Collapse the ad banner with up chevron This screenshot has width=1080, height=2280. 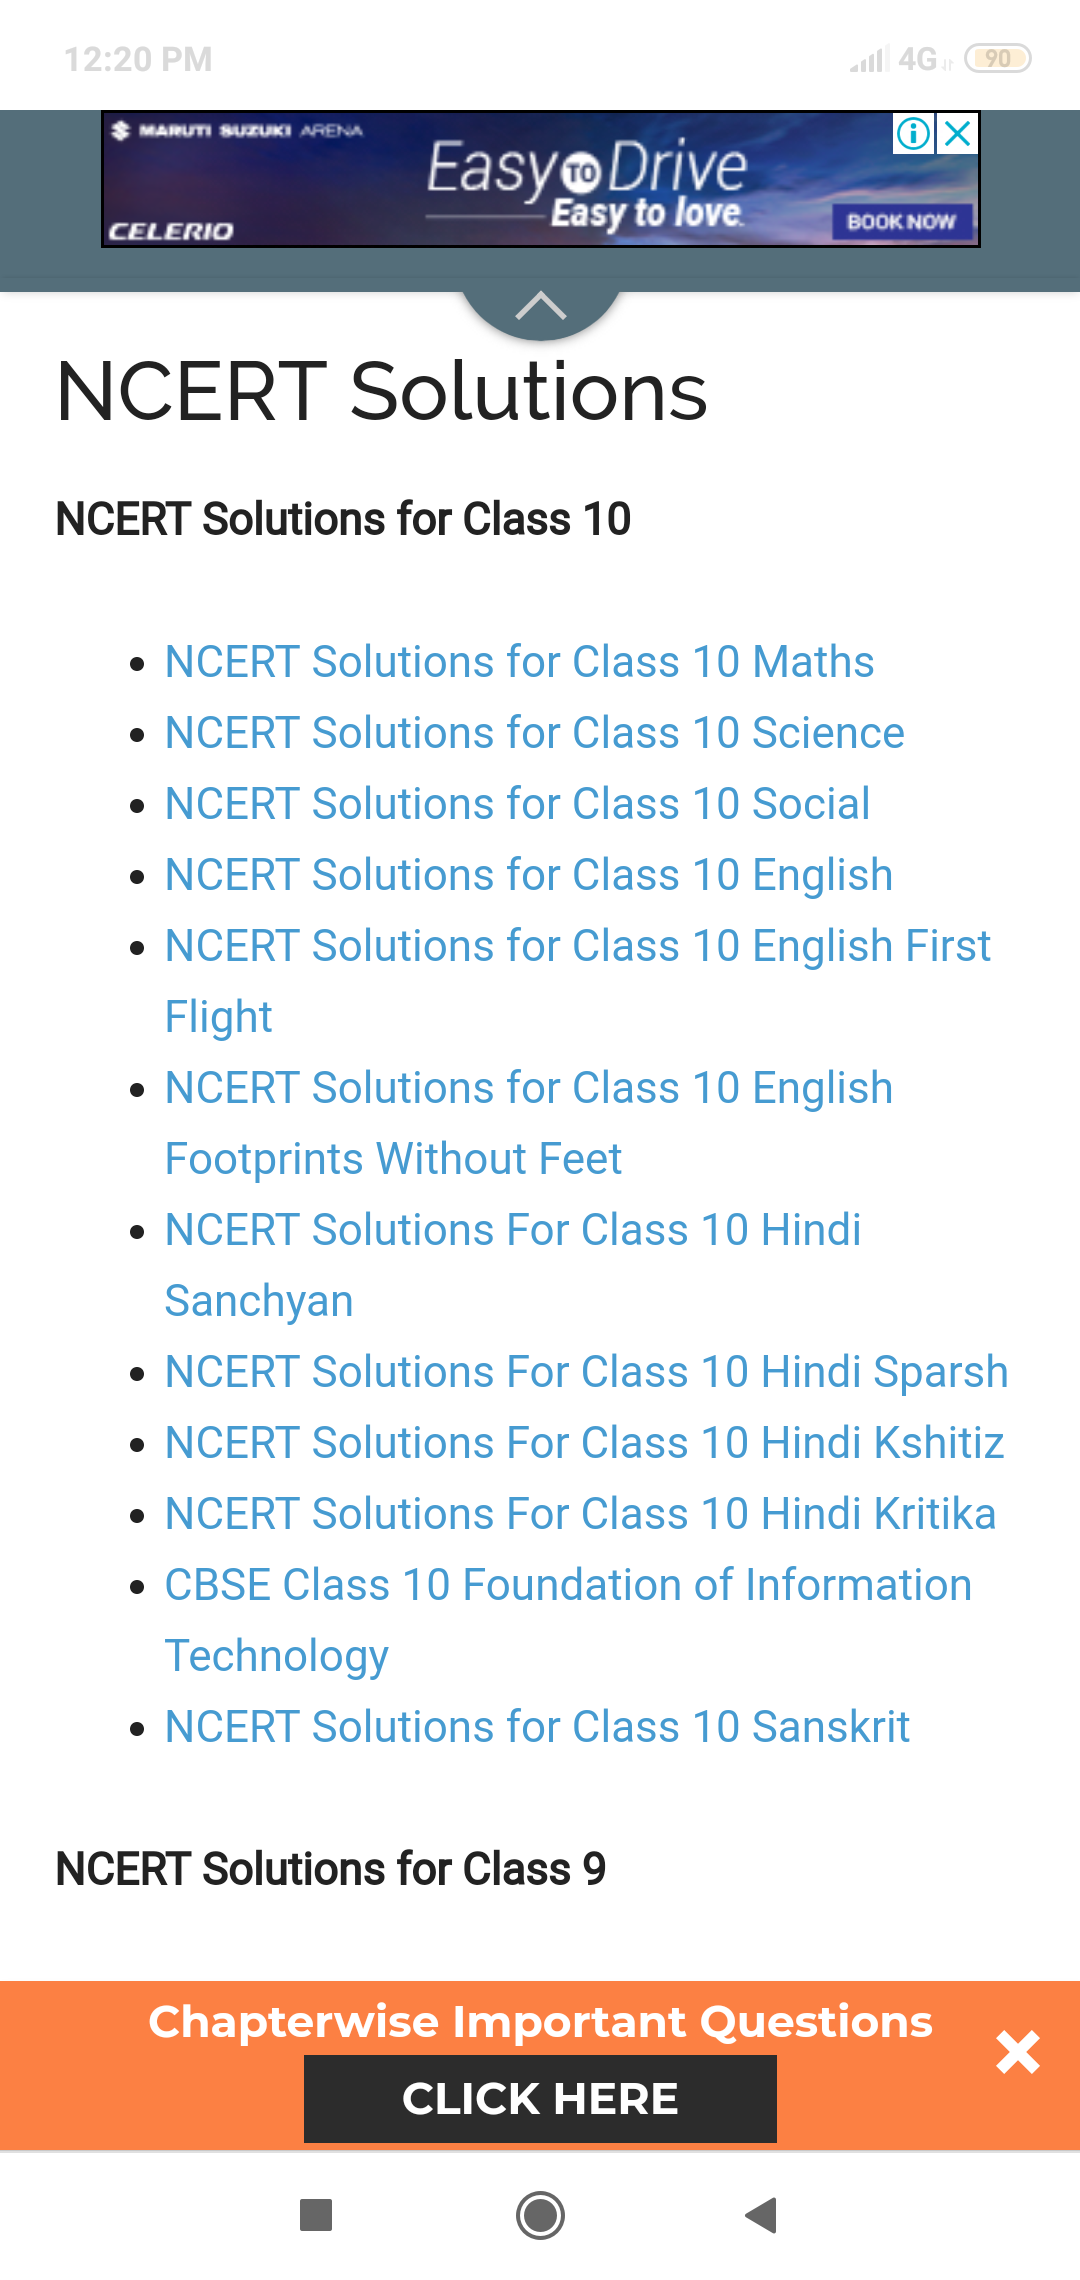(541, 306)
